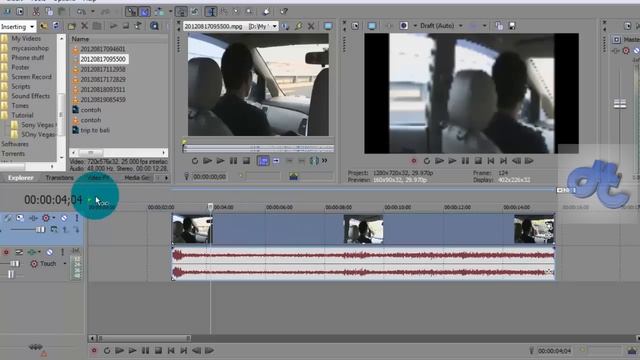Open video track automation settings dropdown arrow
640x360 pixels.
[54, 218]
